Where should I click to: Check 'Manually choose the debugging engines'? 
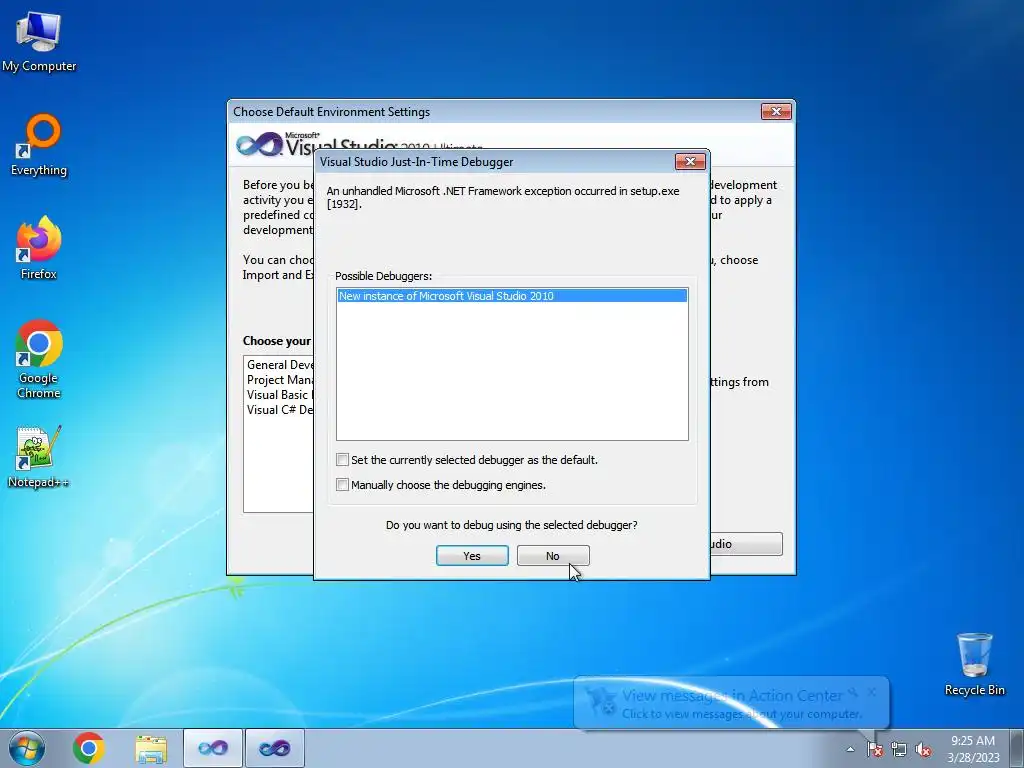pyautogui.click(x=342, y=485)
